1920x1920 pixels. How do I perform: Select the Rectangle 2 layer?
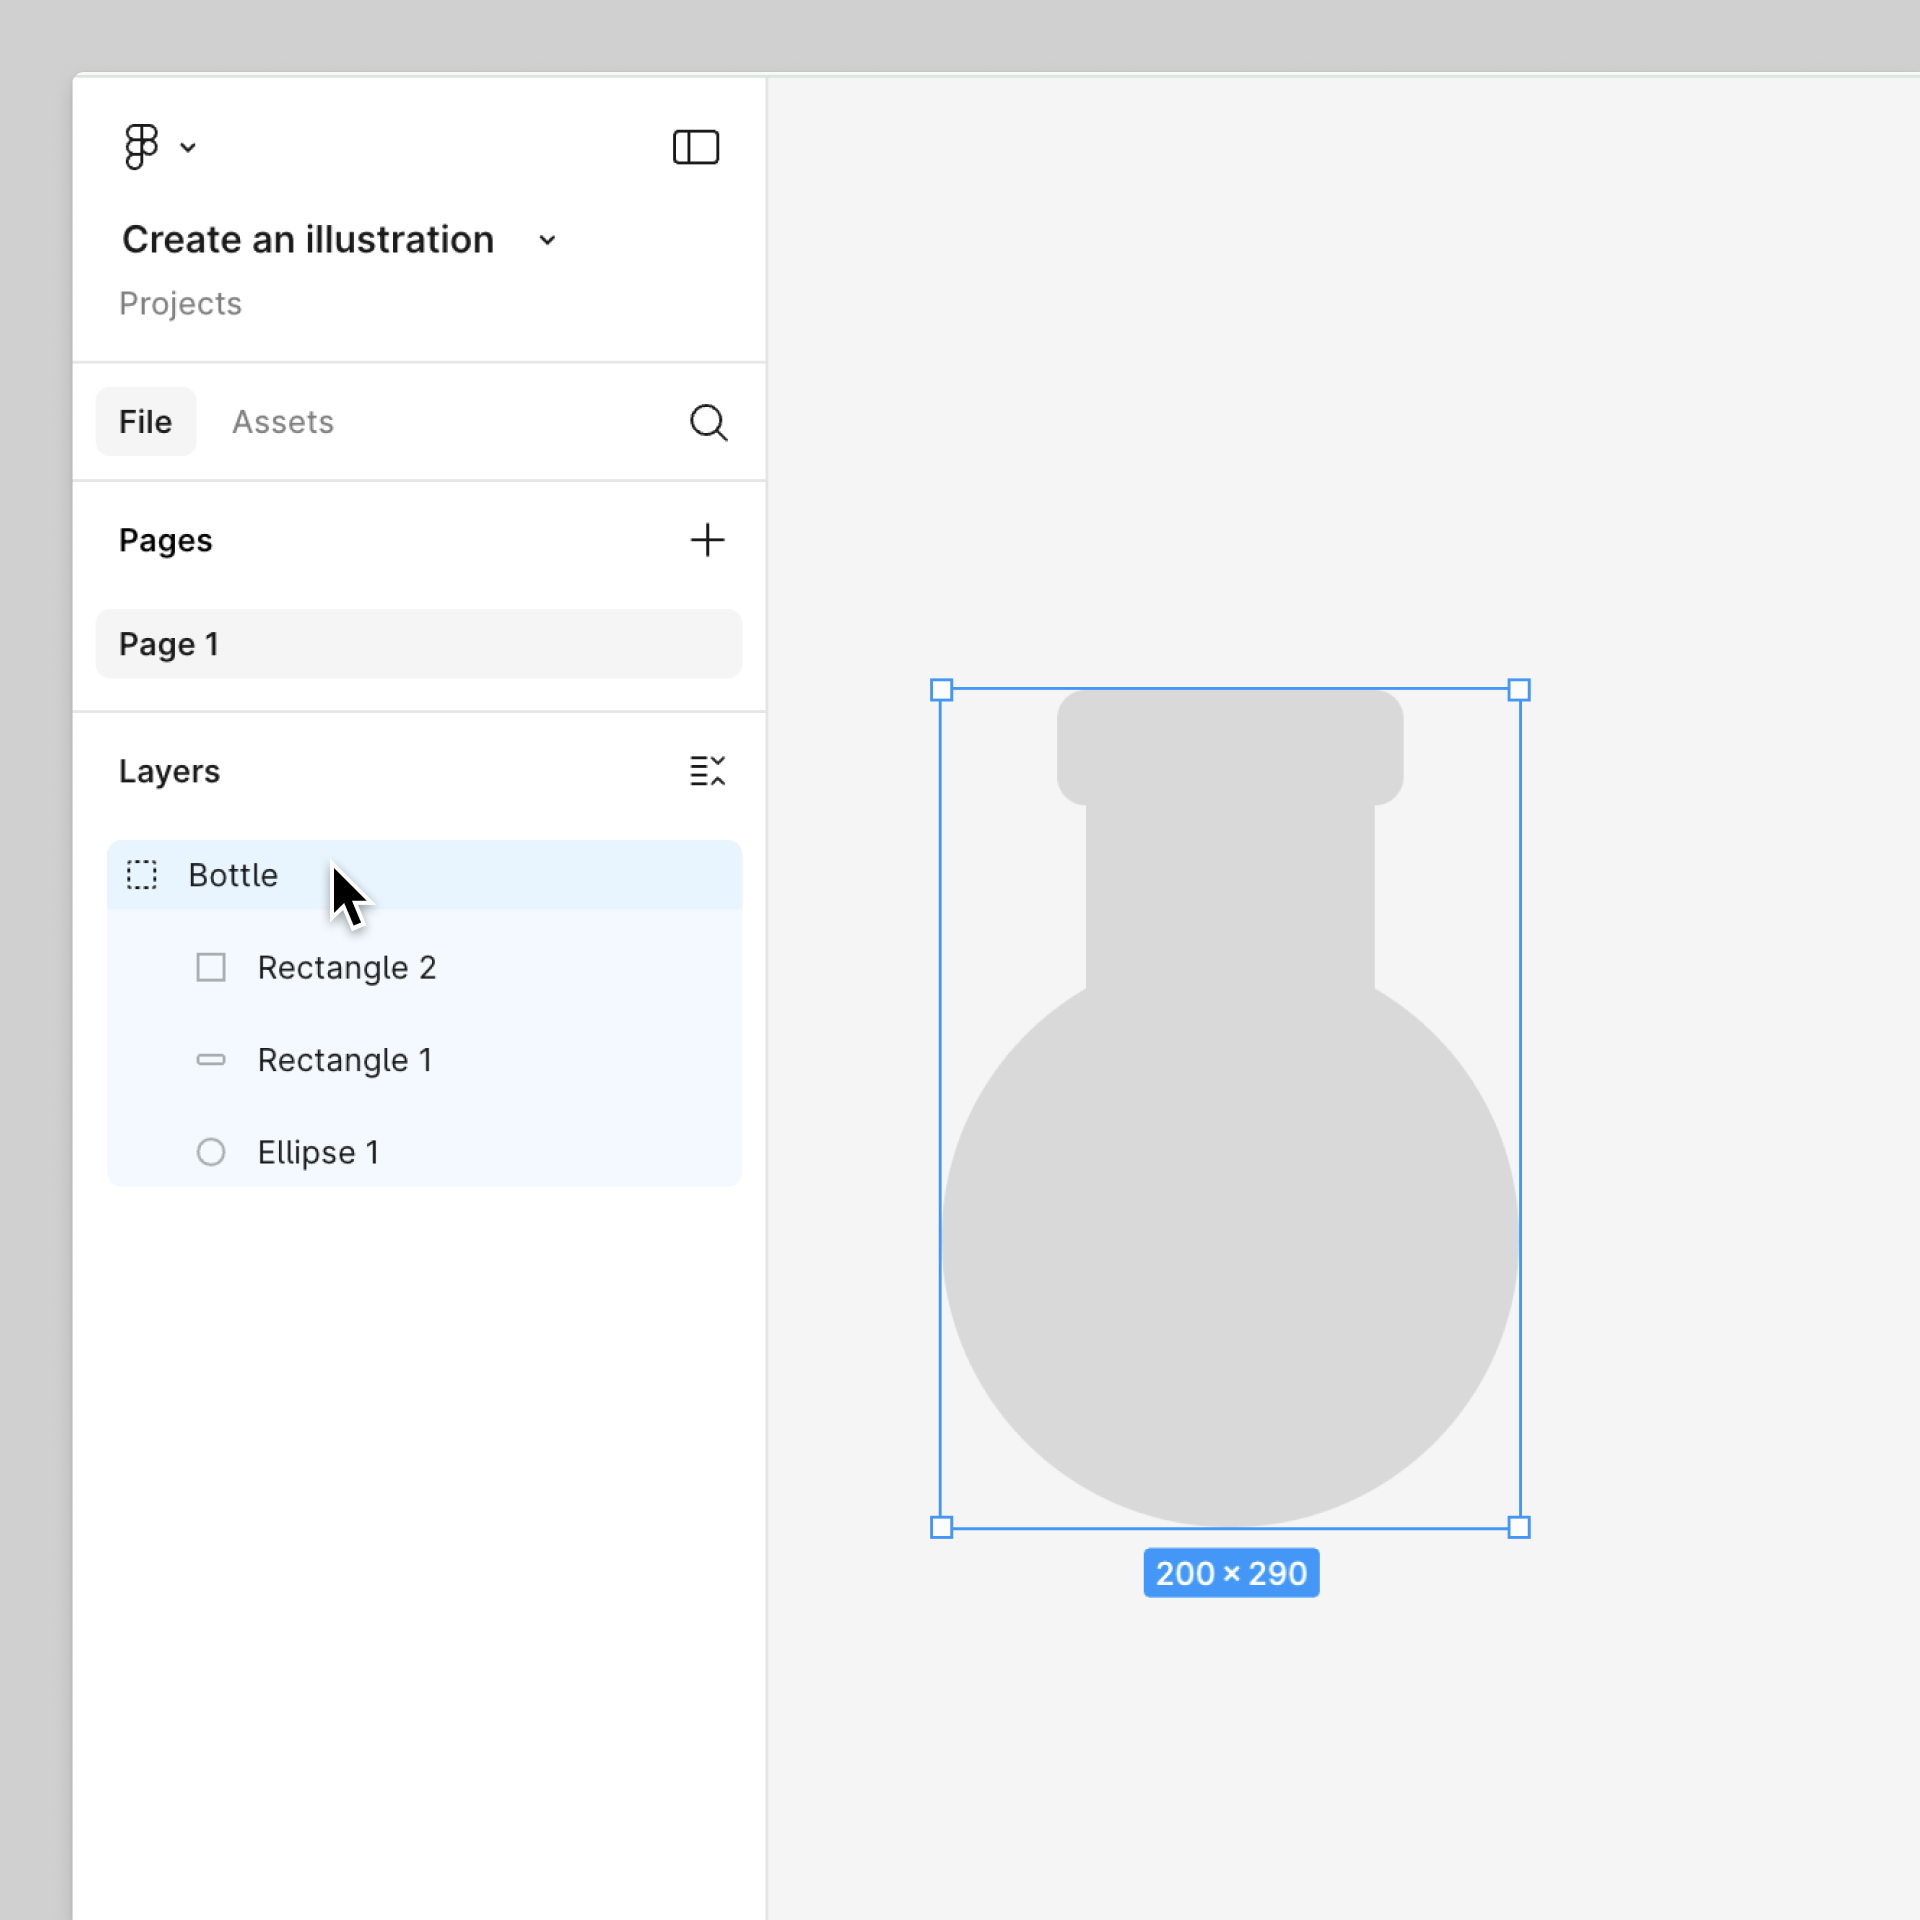346,967
